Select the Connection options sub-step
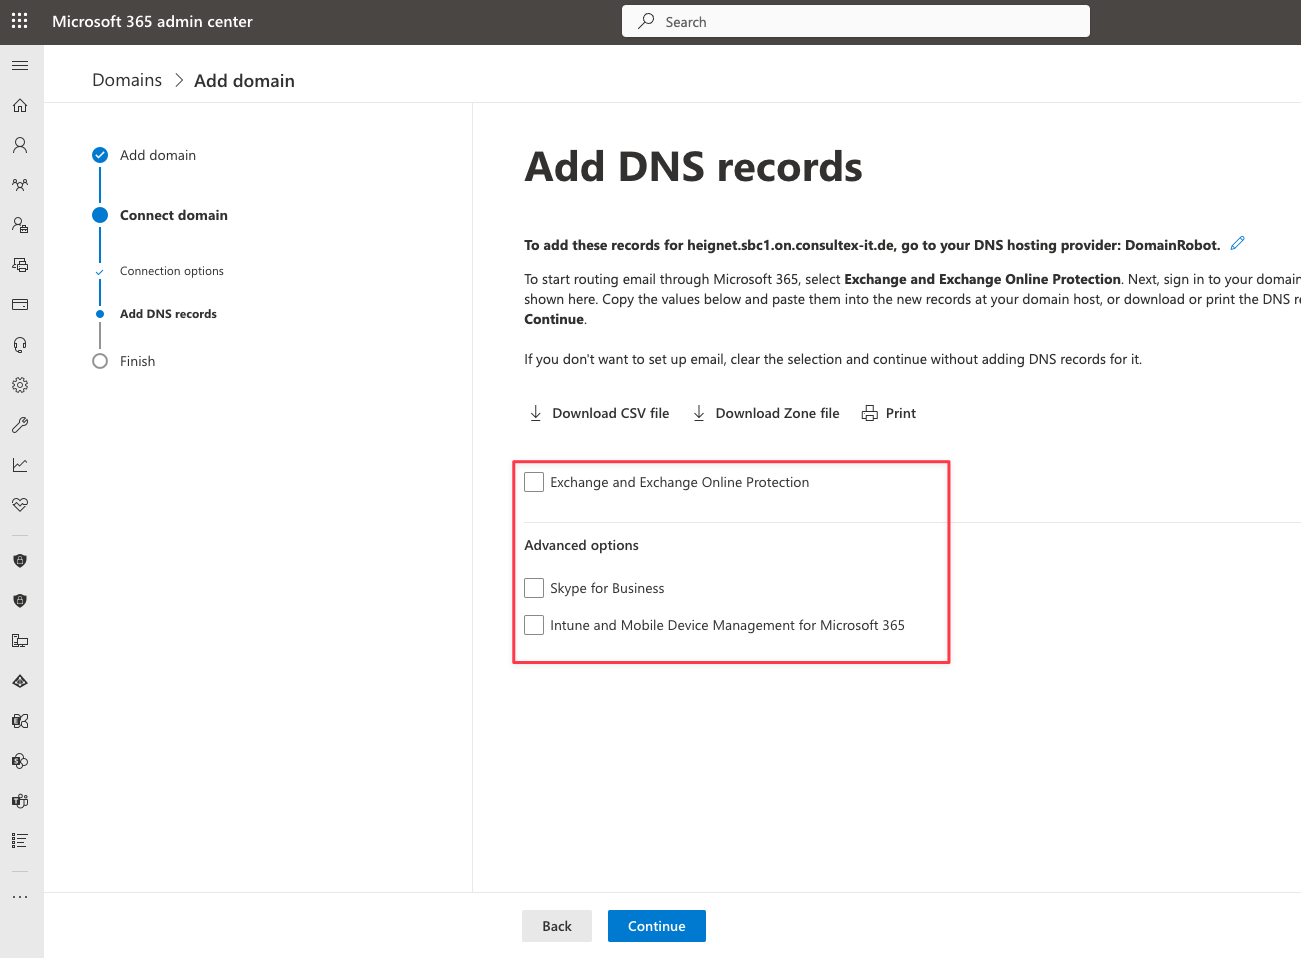Image resolution: width=1301 pixels, height=958 pixels. 160,271
